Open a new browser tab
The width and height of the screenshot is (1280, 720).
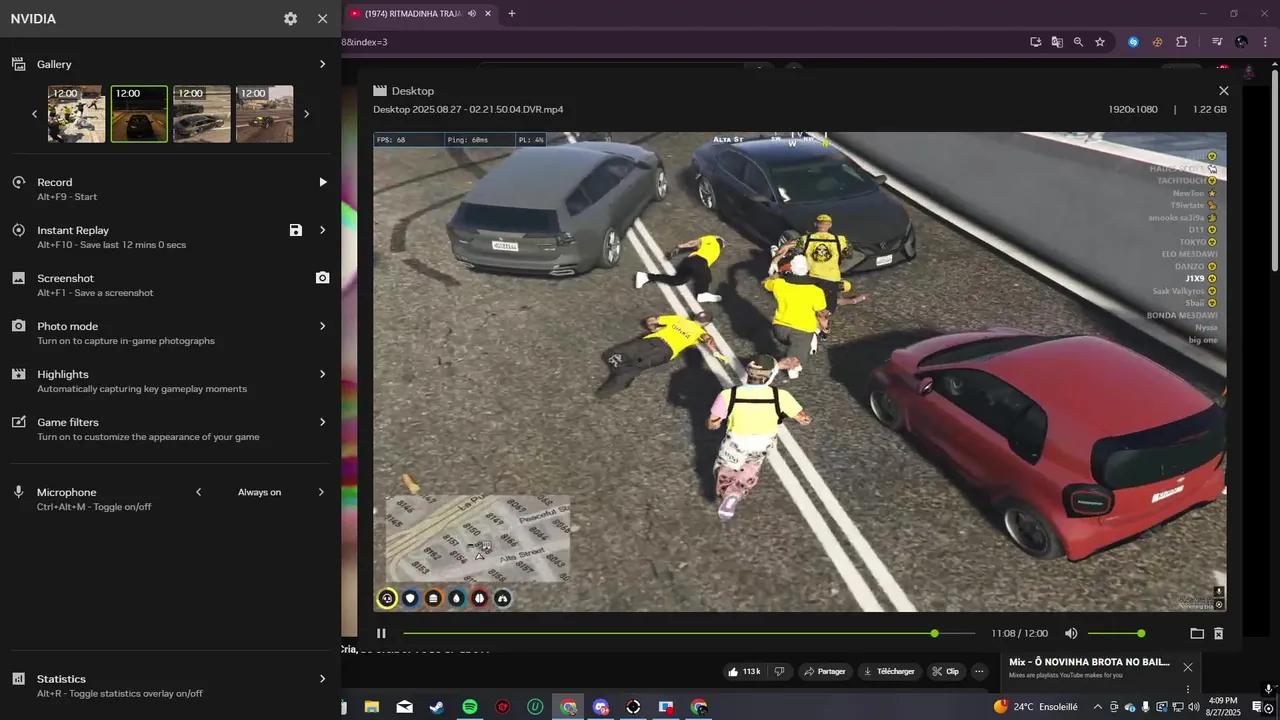tap(512, 14)
